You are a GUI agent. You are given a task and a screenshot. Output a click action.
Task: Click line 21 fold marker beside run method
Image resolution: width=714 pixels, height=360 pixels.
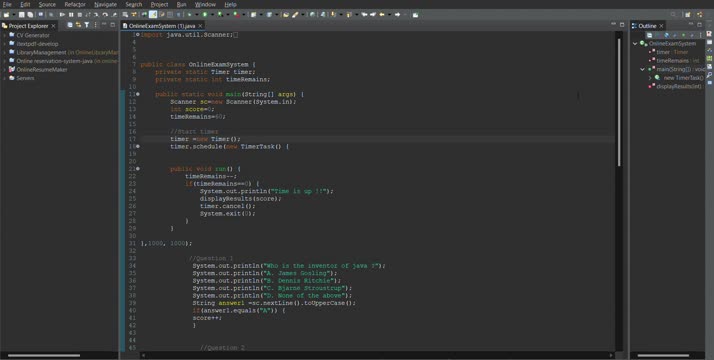138,169
